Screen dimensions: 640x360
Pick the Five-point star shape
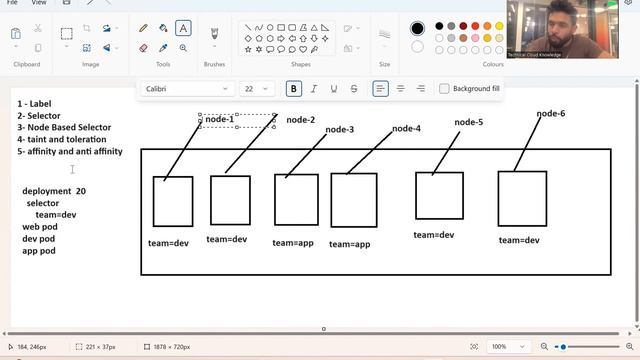248,49
